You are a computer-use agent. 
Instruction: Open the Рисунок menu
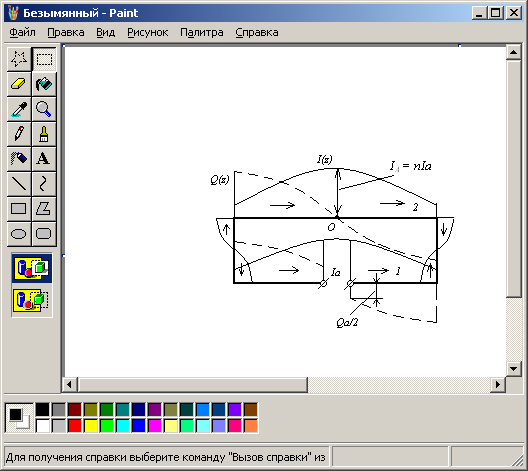click(x=147, y=32)
